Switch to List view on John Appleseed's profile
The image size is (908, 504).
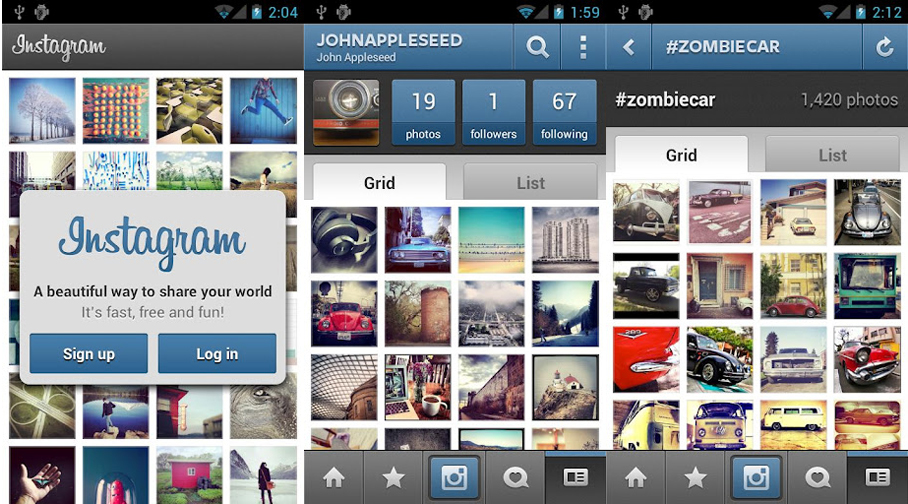click(x=530, y=183)
